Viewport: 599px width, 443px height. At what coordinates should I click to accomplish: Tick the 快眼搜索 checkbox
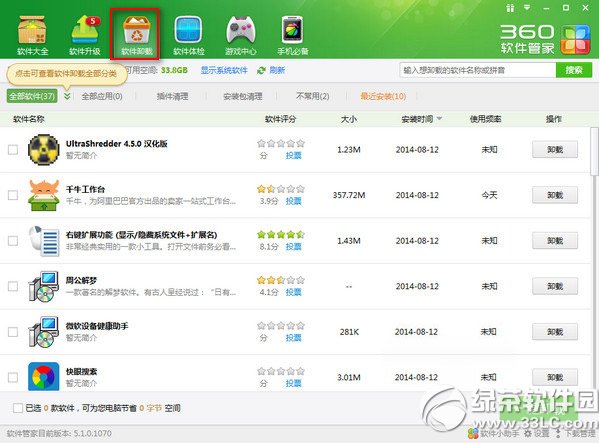tap(13, 377)
